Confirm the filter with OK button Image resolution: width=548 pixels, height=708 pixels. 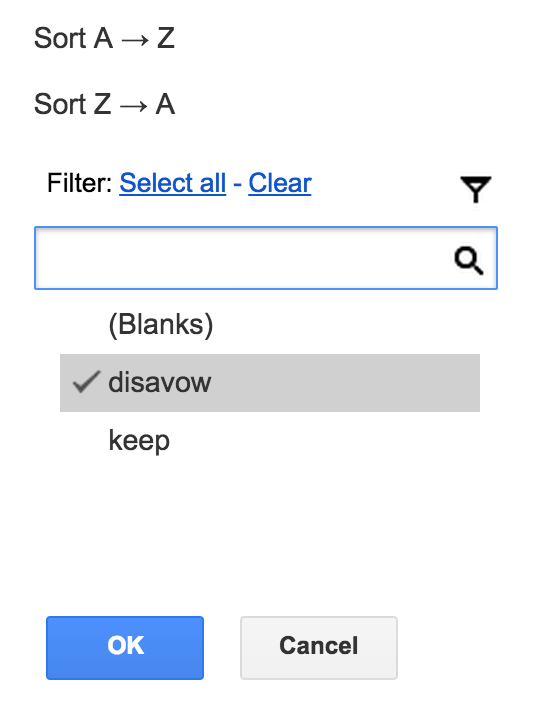(125, 647)
